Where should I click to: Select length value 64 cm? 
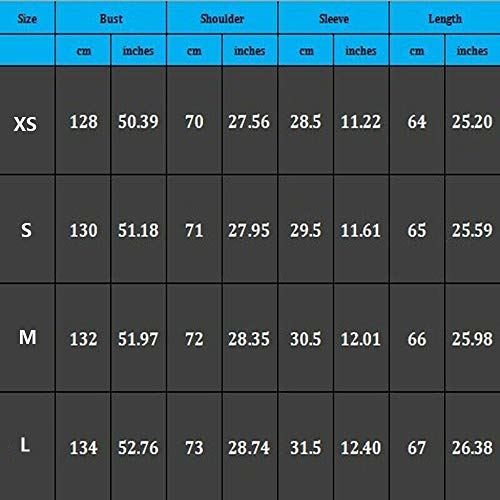[x=417, y=122]
